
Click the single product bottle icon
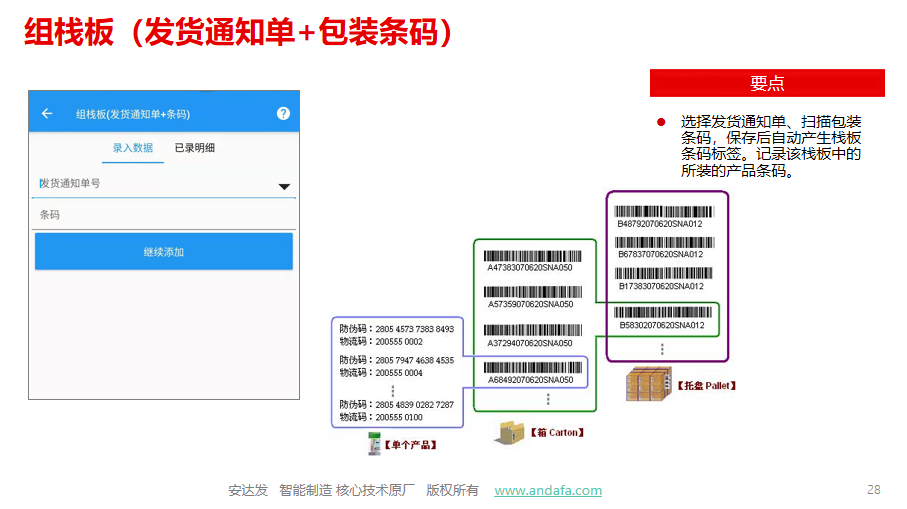(x=374, y=444)
